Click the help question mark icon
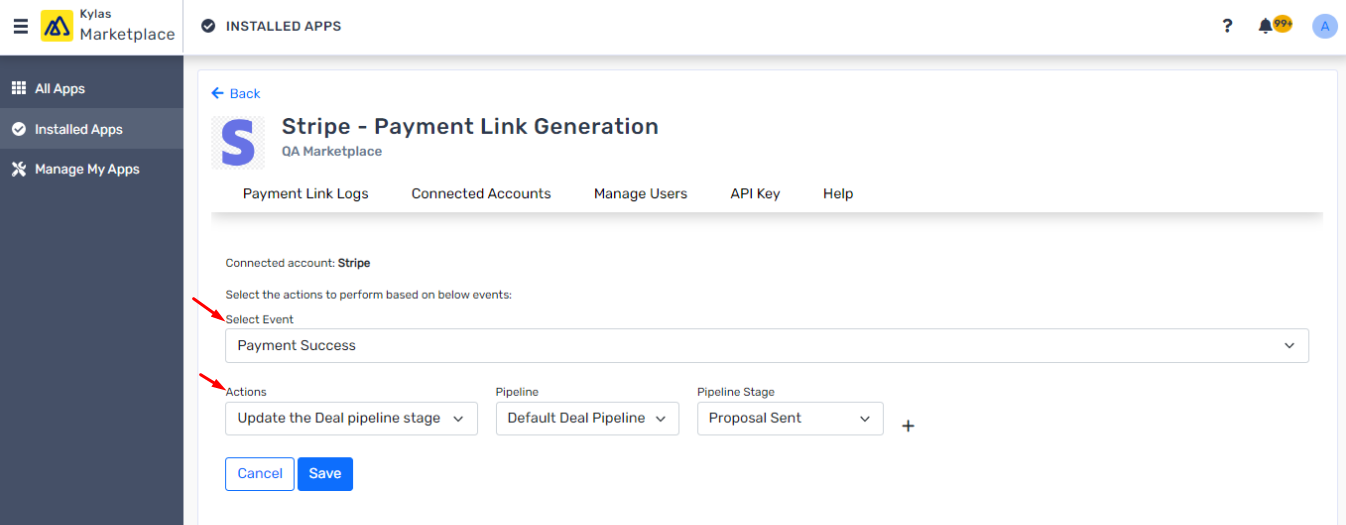1346x525 pixels. pos(1227,26)
